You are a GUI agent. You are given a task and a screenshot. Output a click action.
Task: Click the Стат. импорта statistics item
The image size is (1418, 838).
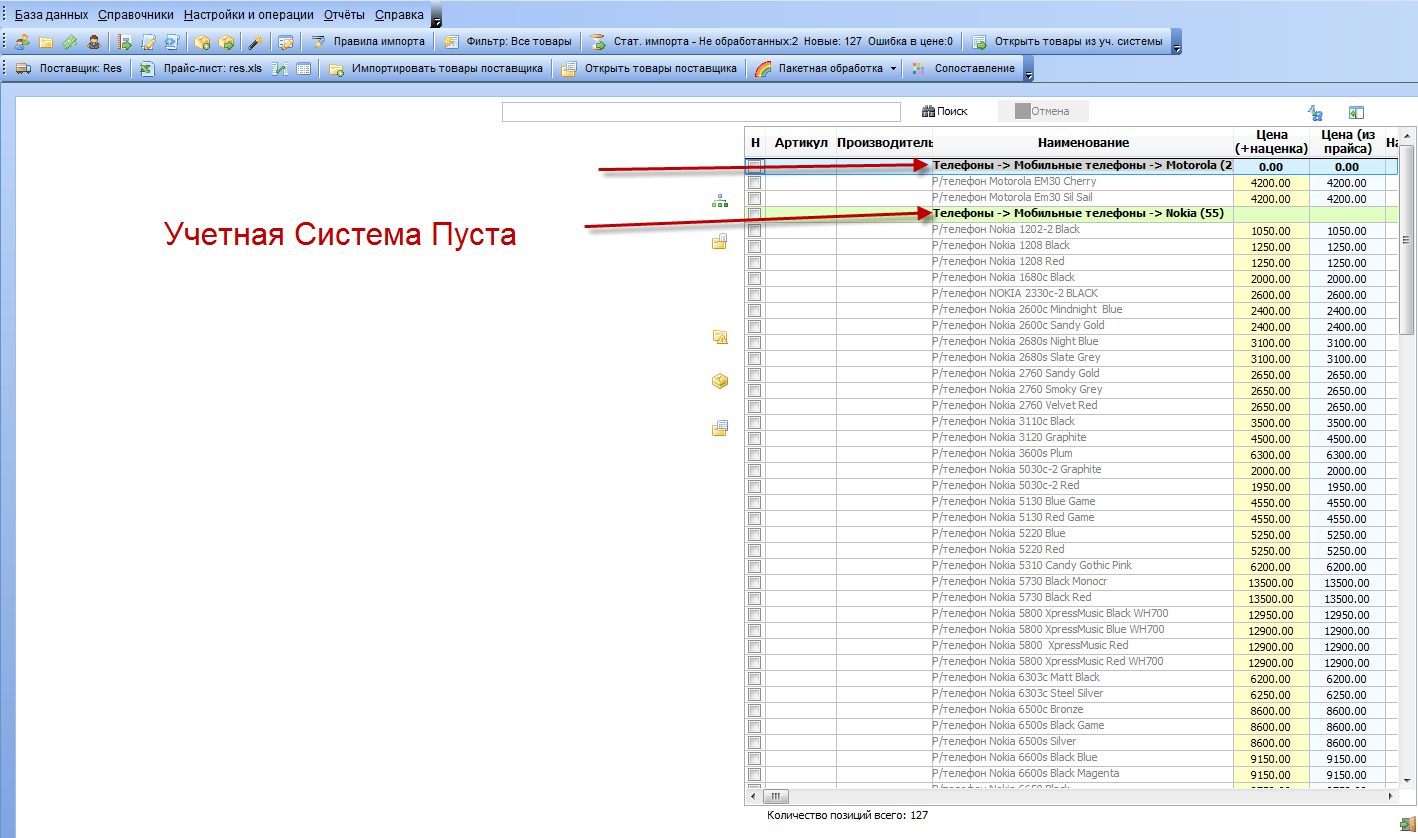coord(770,42)
